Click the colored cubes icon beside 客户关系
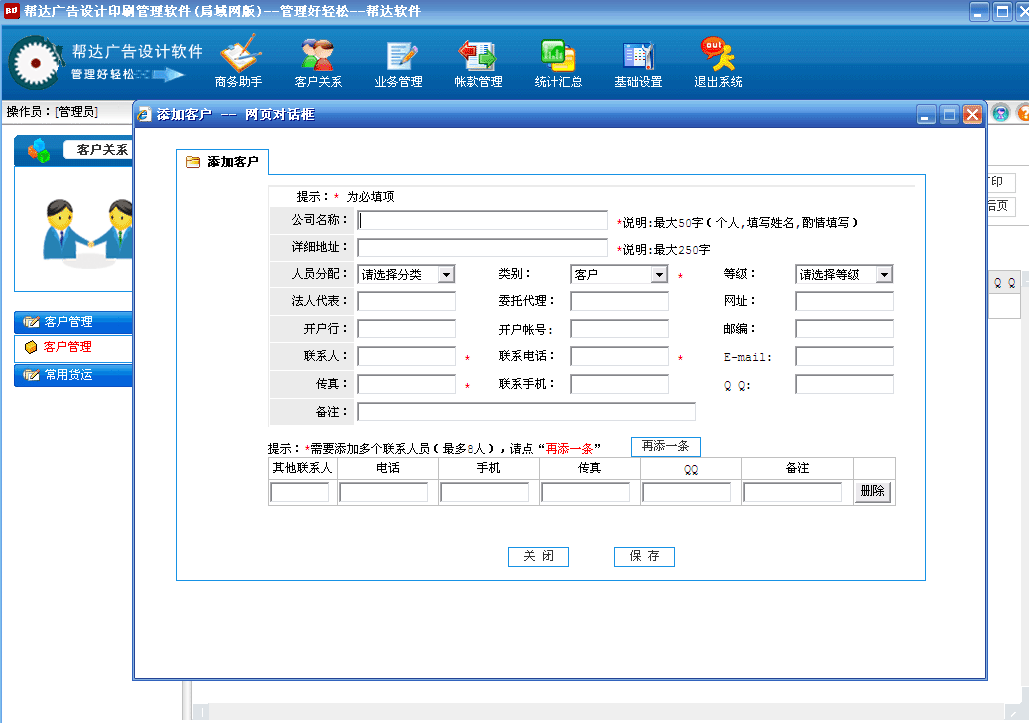The width and height of the screenshot is (1029, 723). point(39,150)
